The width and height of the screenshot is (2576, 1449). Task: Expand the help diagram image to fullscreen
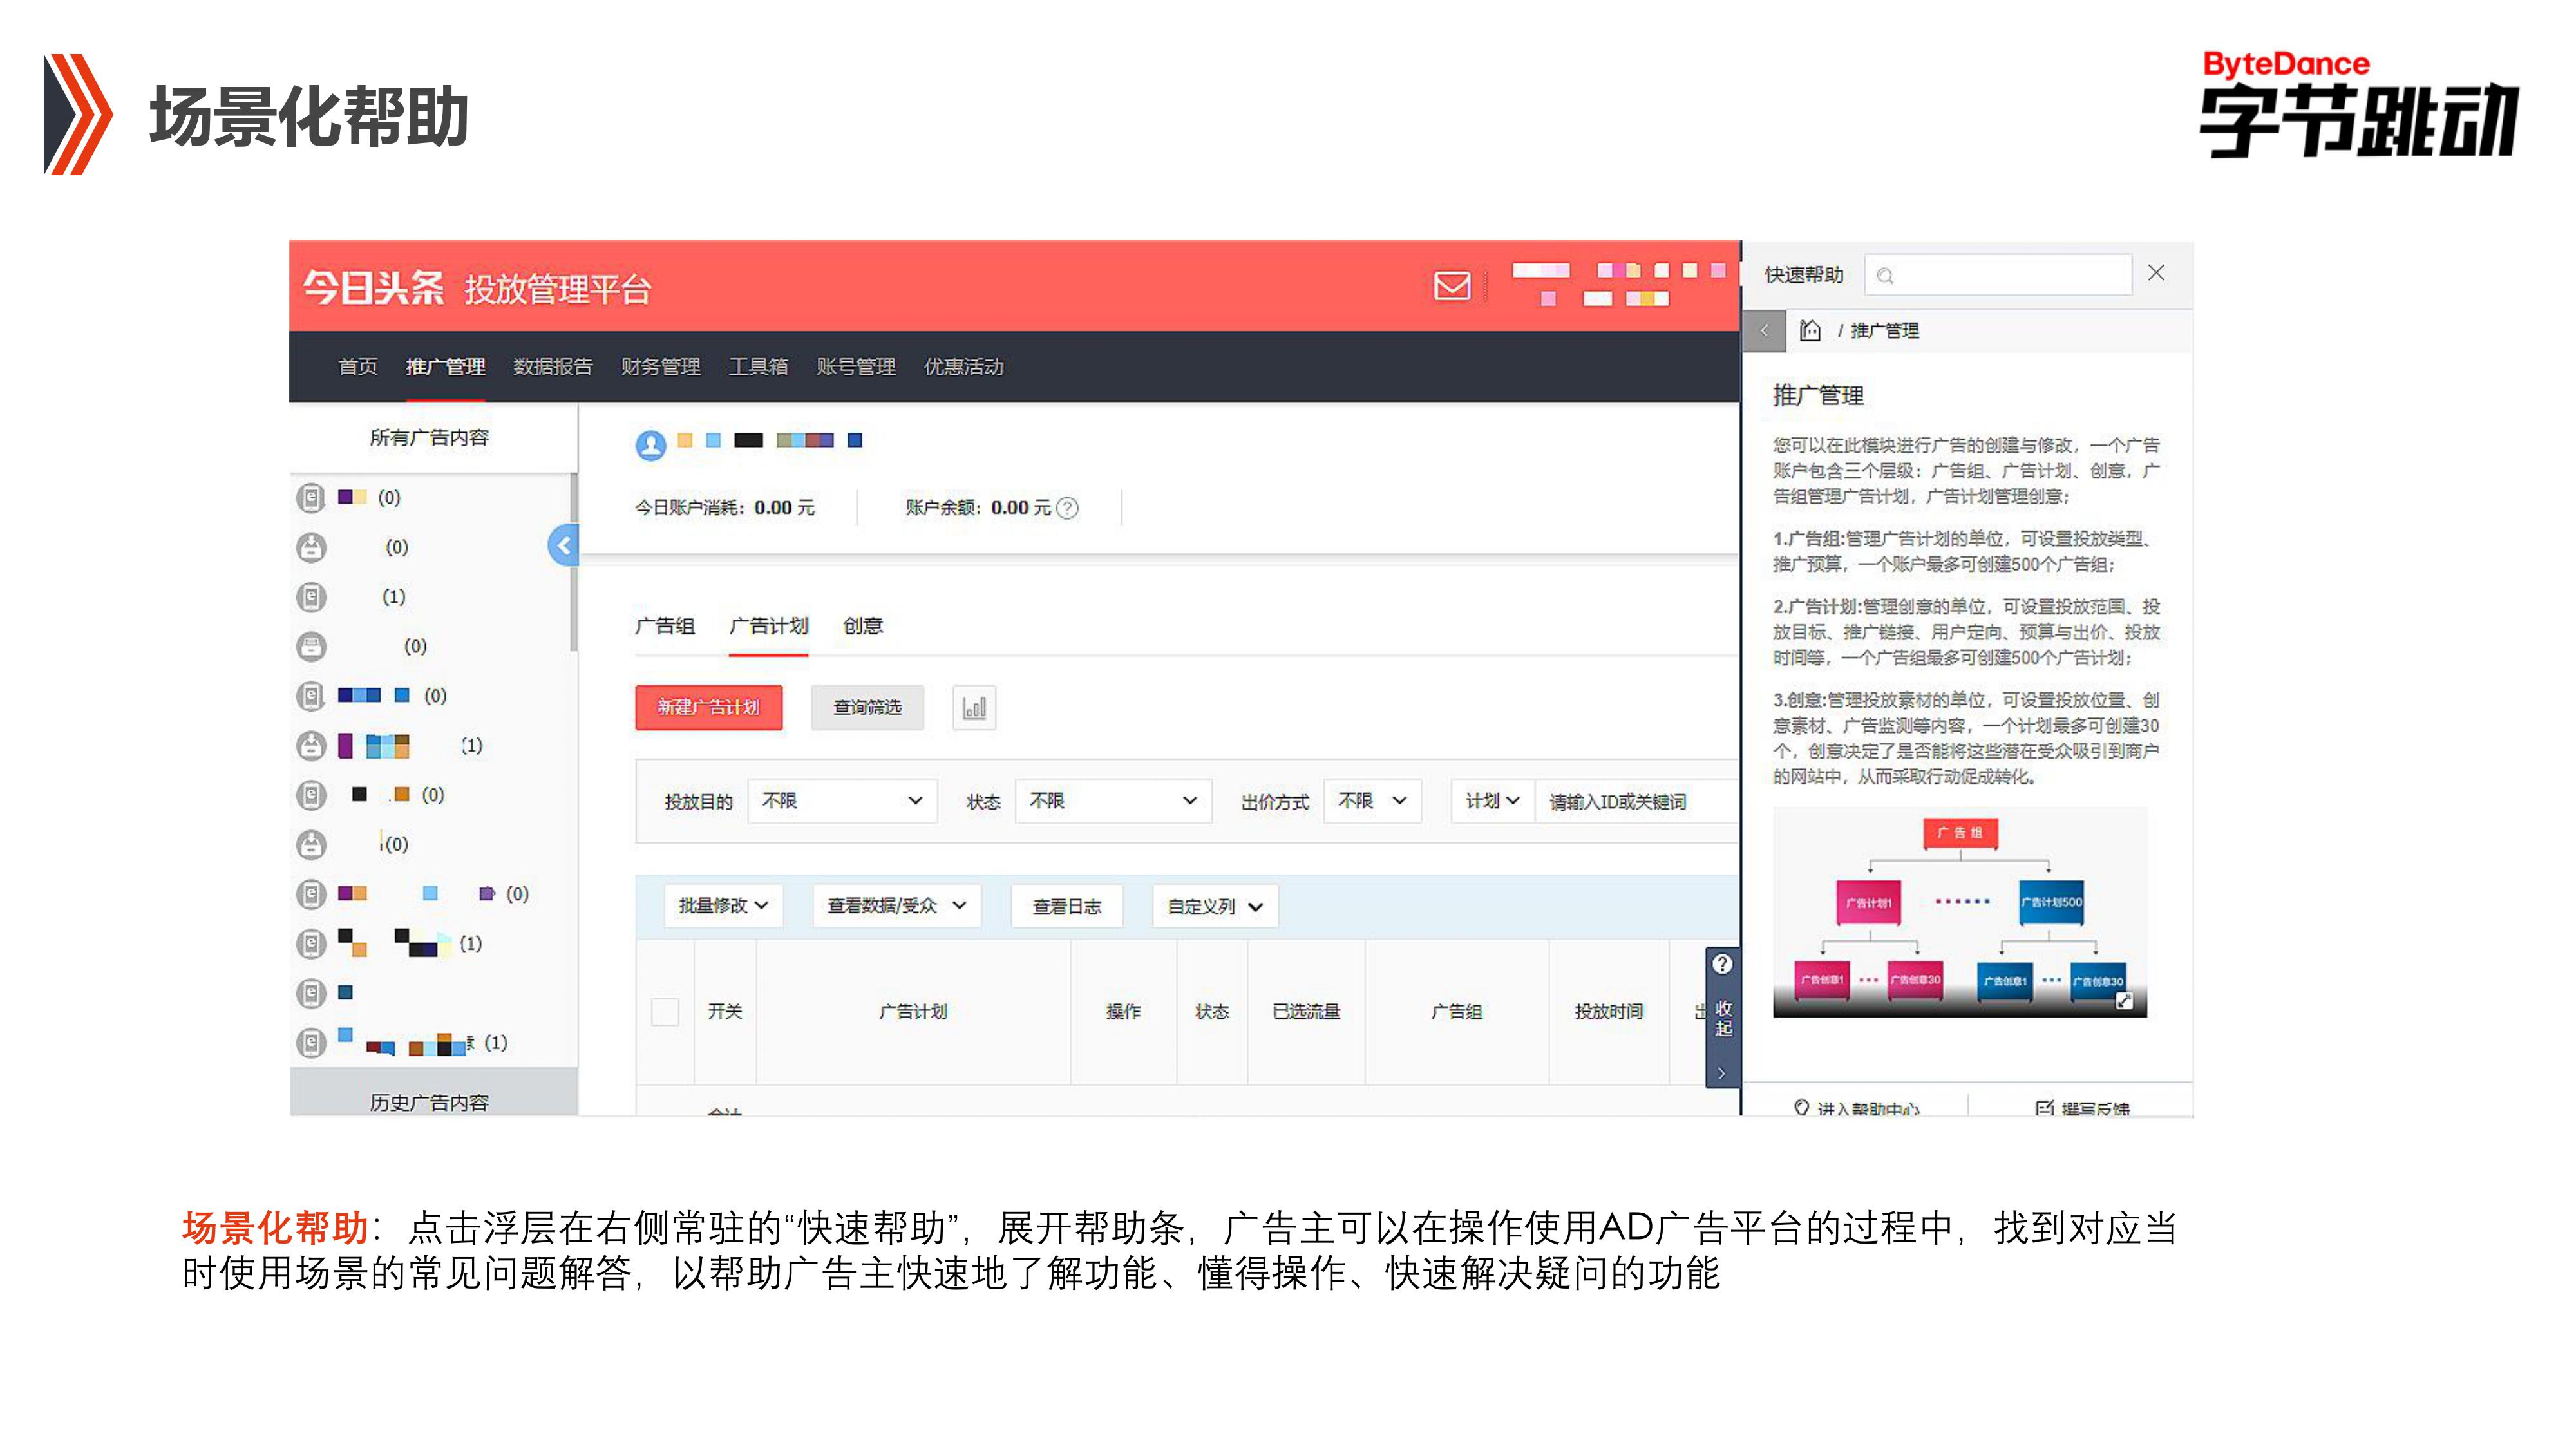(x=2125, y=1000)
